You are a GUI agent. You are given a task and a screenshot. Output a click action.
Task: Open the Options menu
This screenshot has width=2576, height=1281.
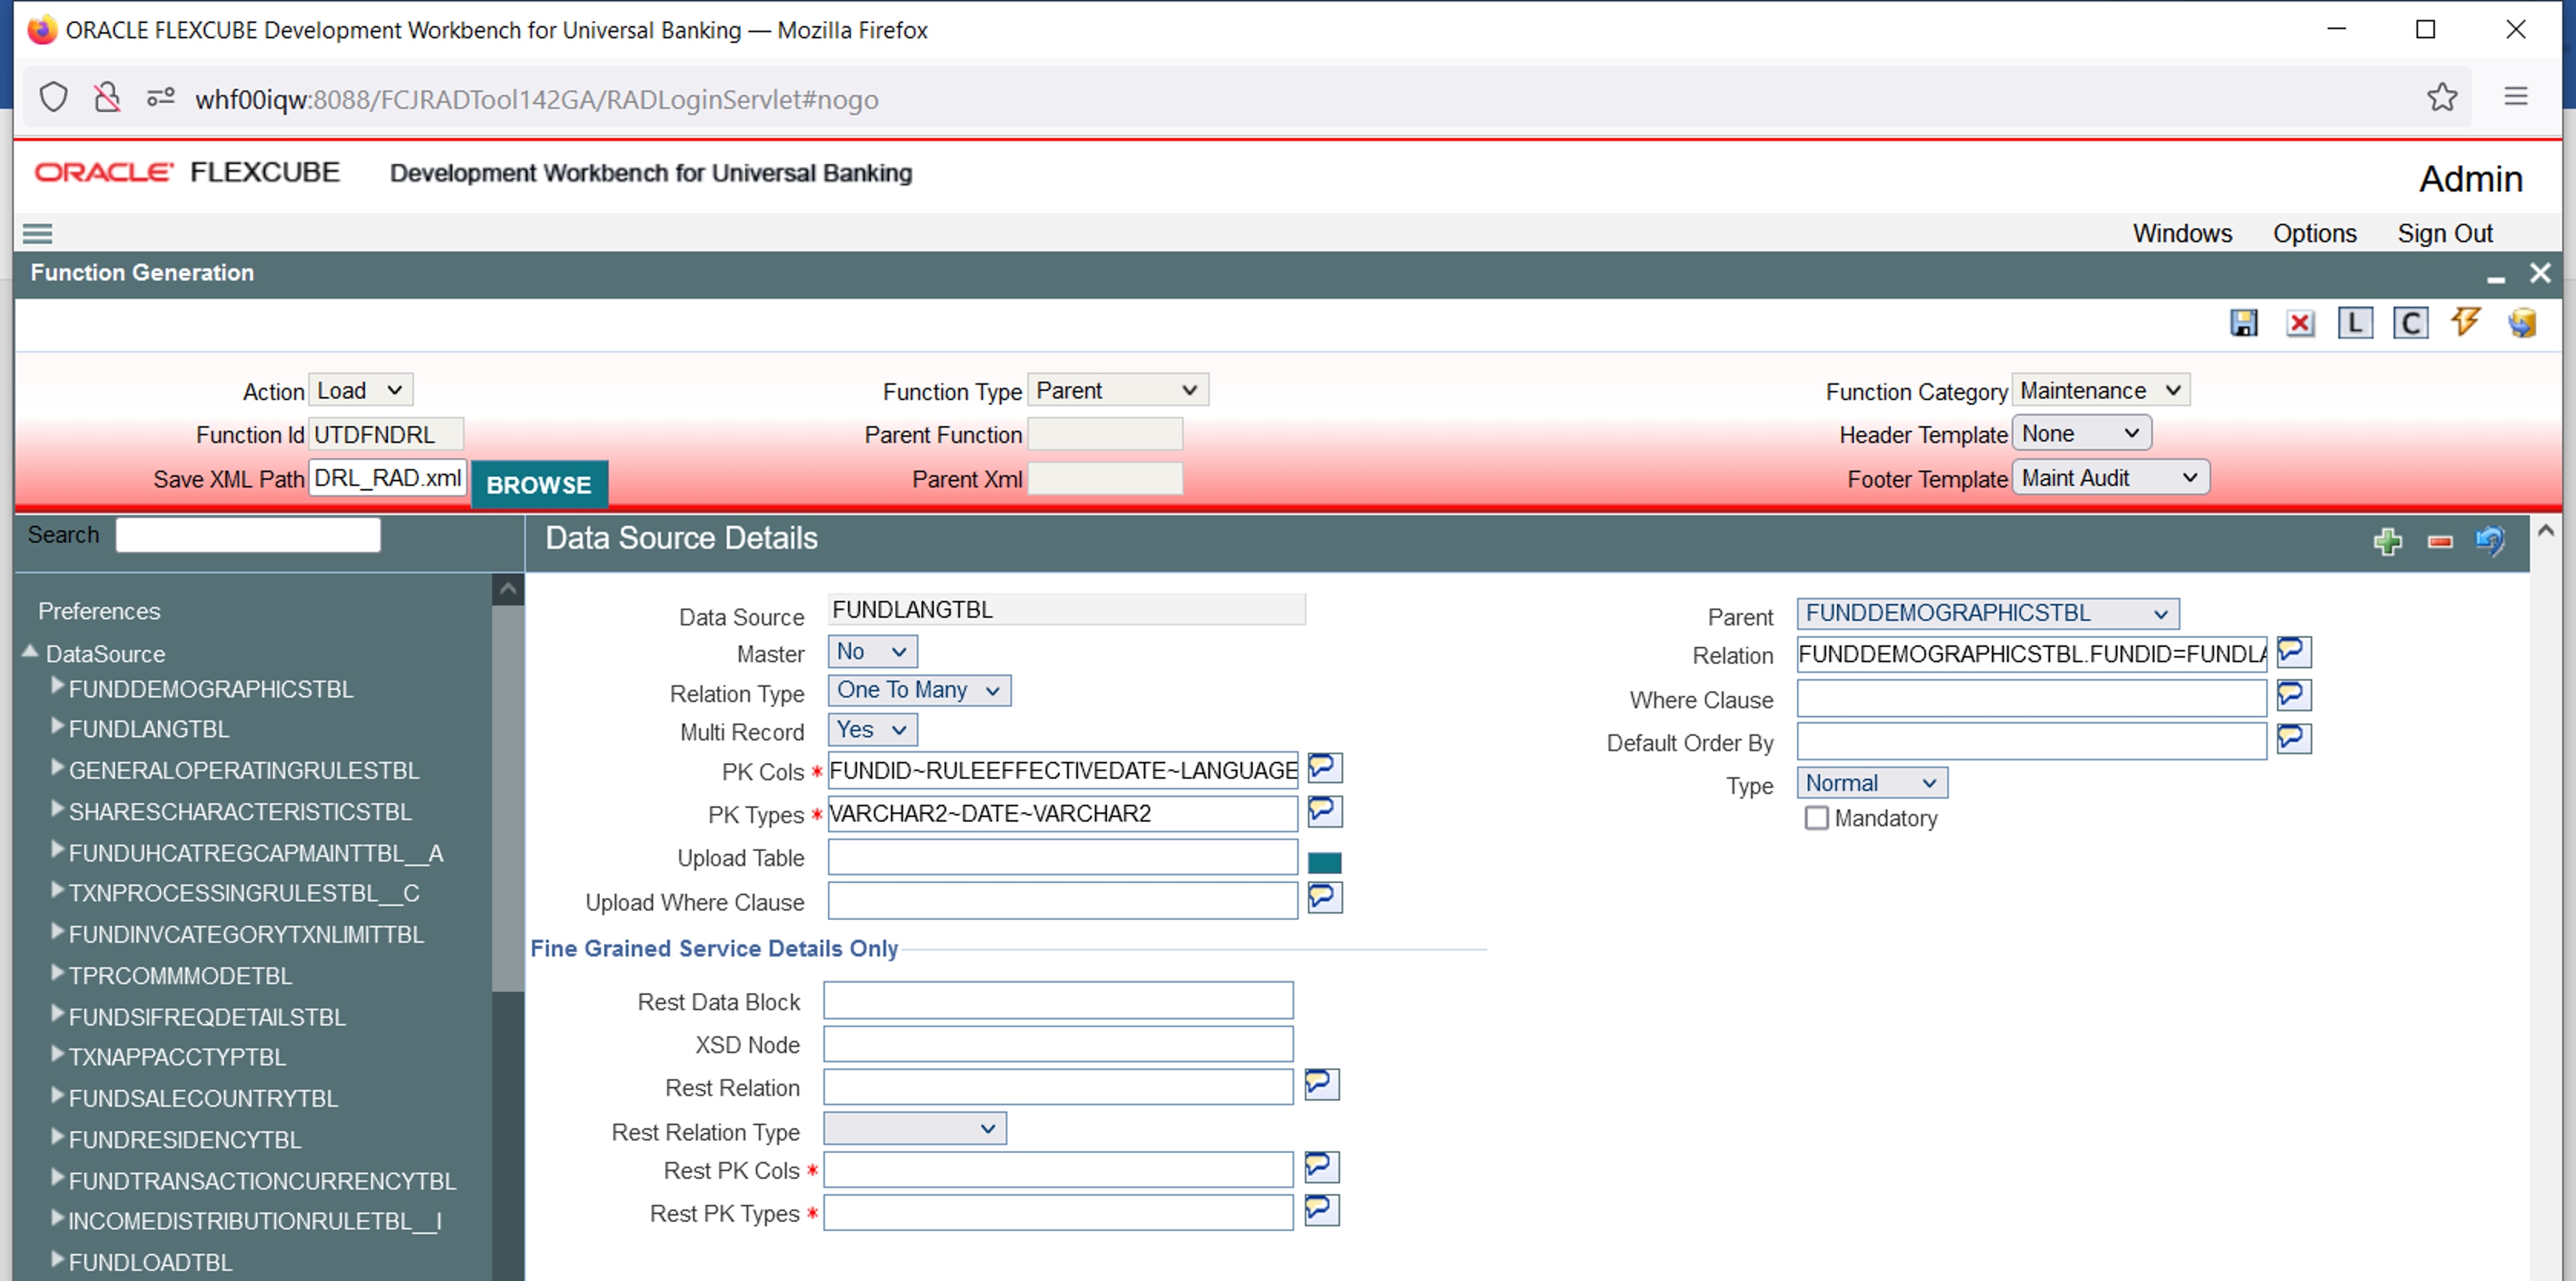click(2314, 233)
